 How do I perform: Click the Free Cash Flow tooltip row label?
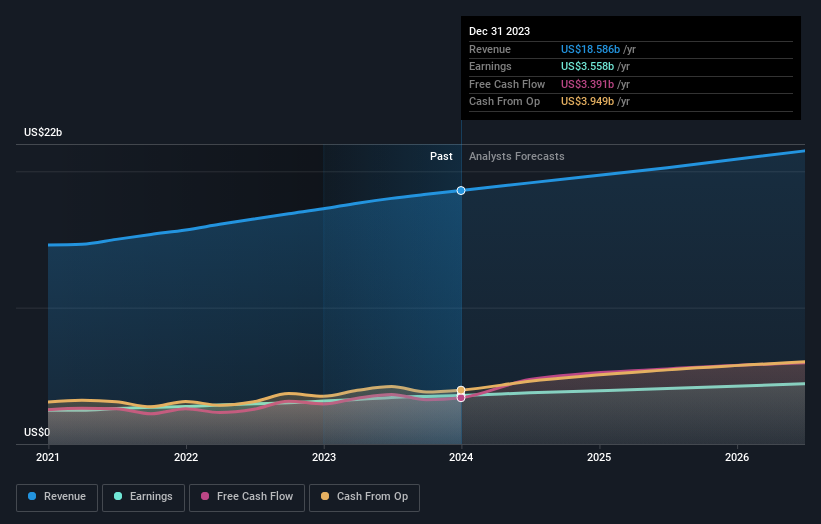(x=507, y=84)
